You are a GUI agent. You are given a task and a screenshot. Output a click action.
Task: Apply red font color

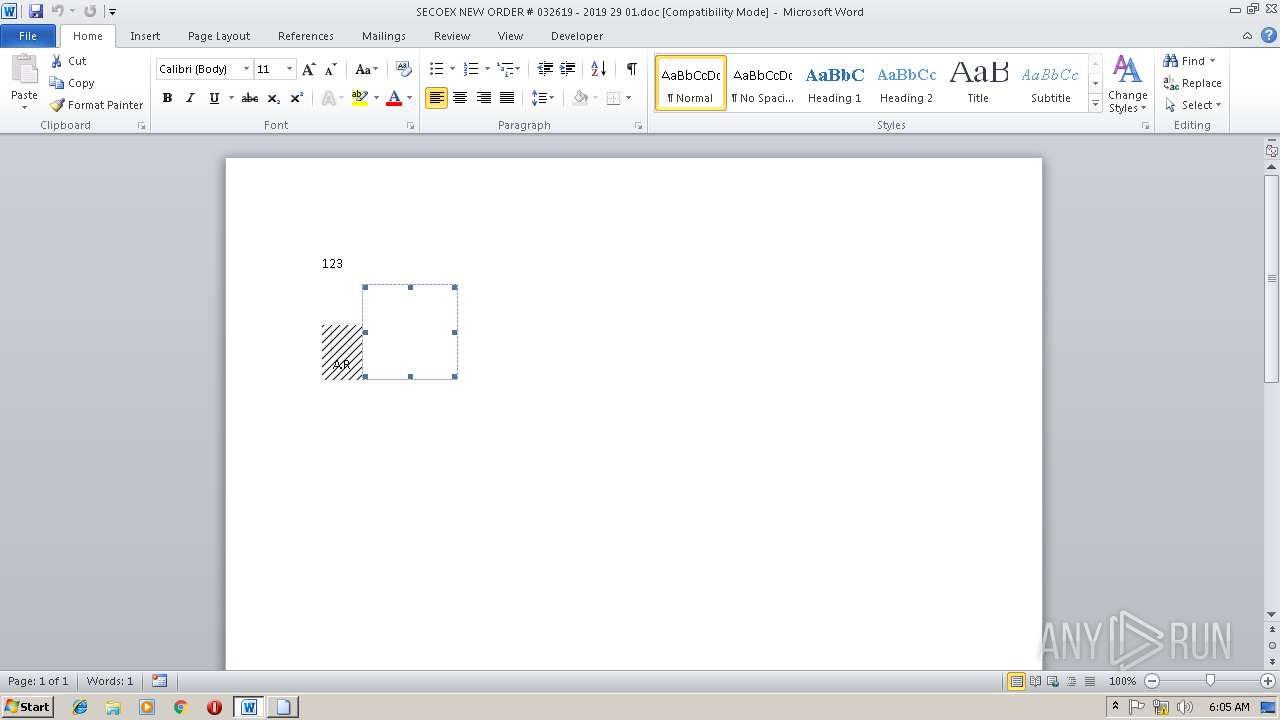pos(394,98)
